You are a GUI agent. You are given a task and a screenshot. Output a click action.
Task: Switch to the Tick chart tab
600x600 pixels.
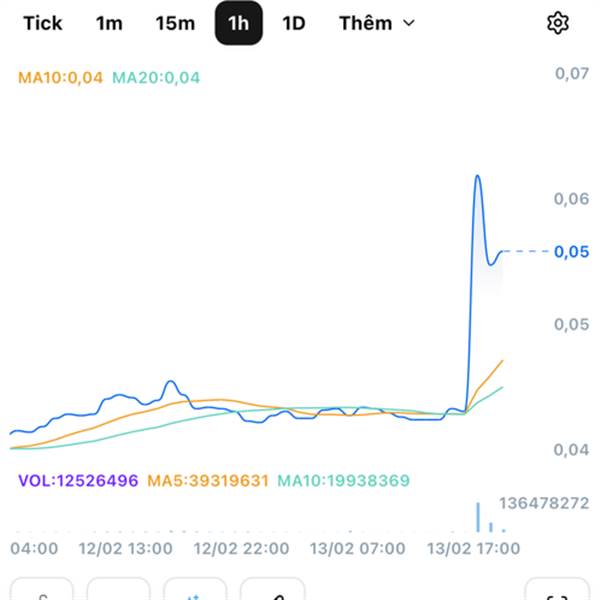coord(42,23)
